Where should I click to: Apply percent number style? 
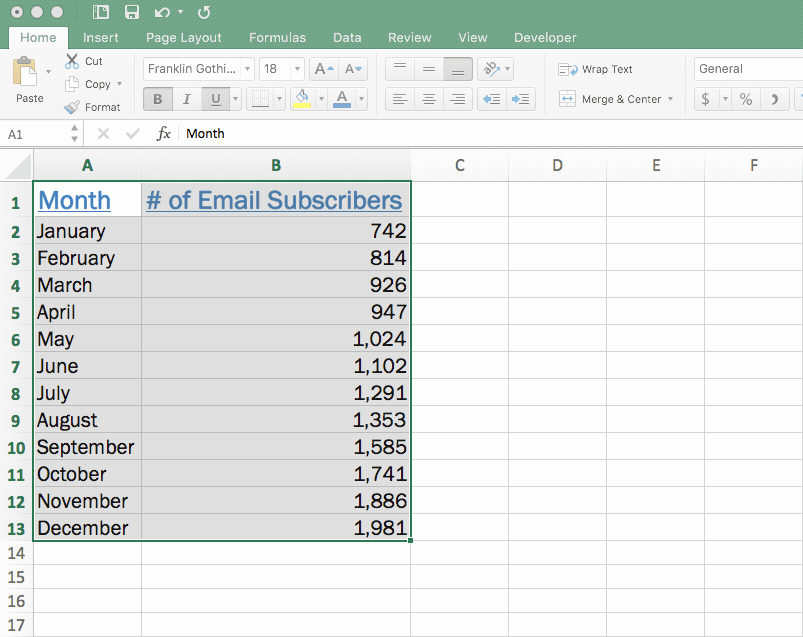(745, 99)
